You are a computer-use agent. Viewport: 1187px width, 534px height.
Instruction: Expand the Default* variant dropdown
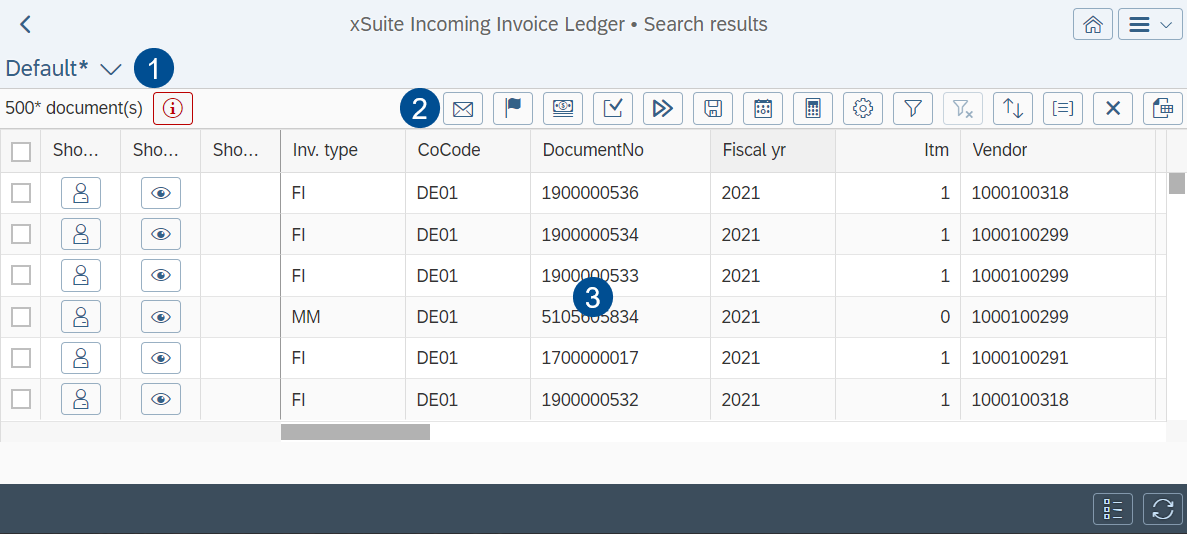pos(111,69)
